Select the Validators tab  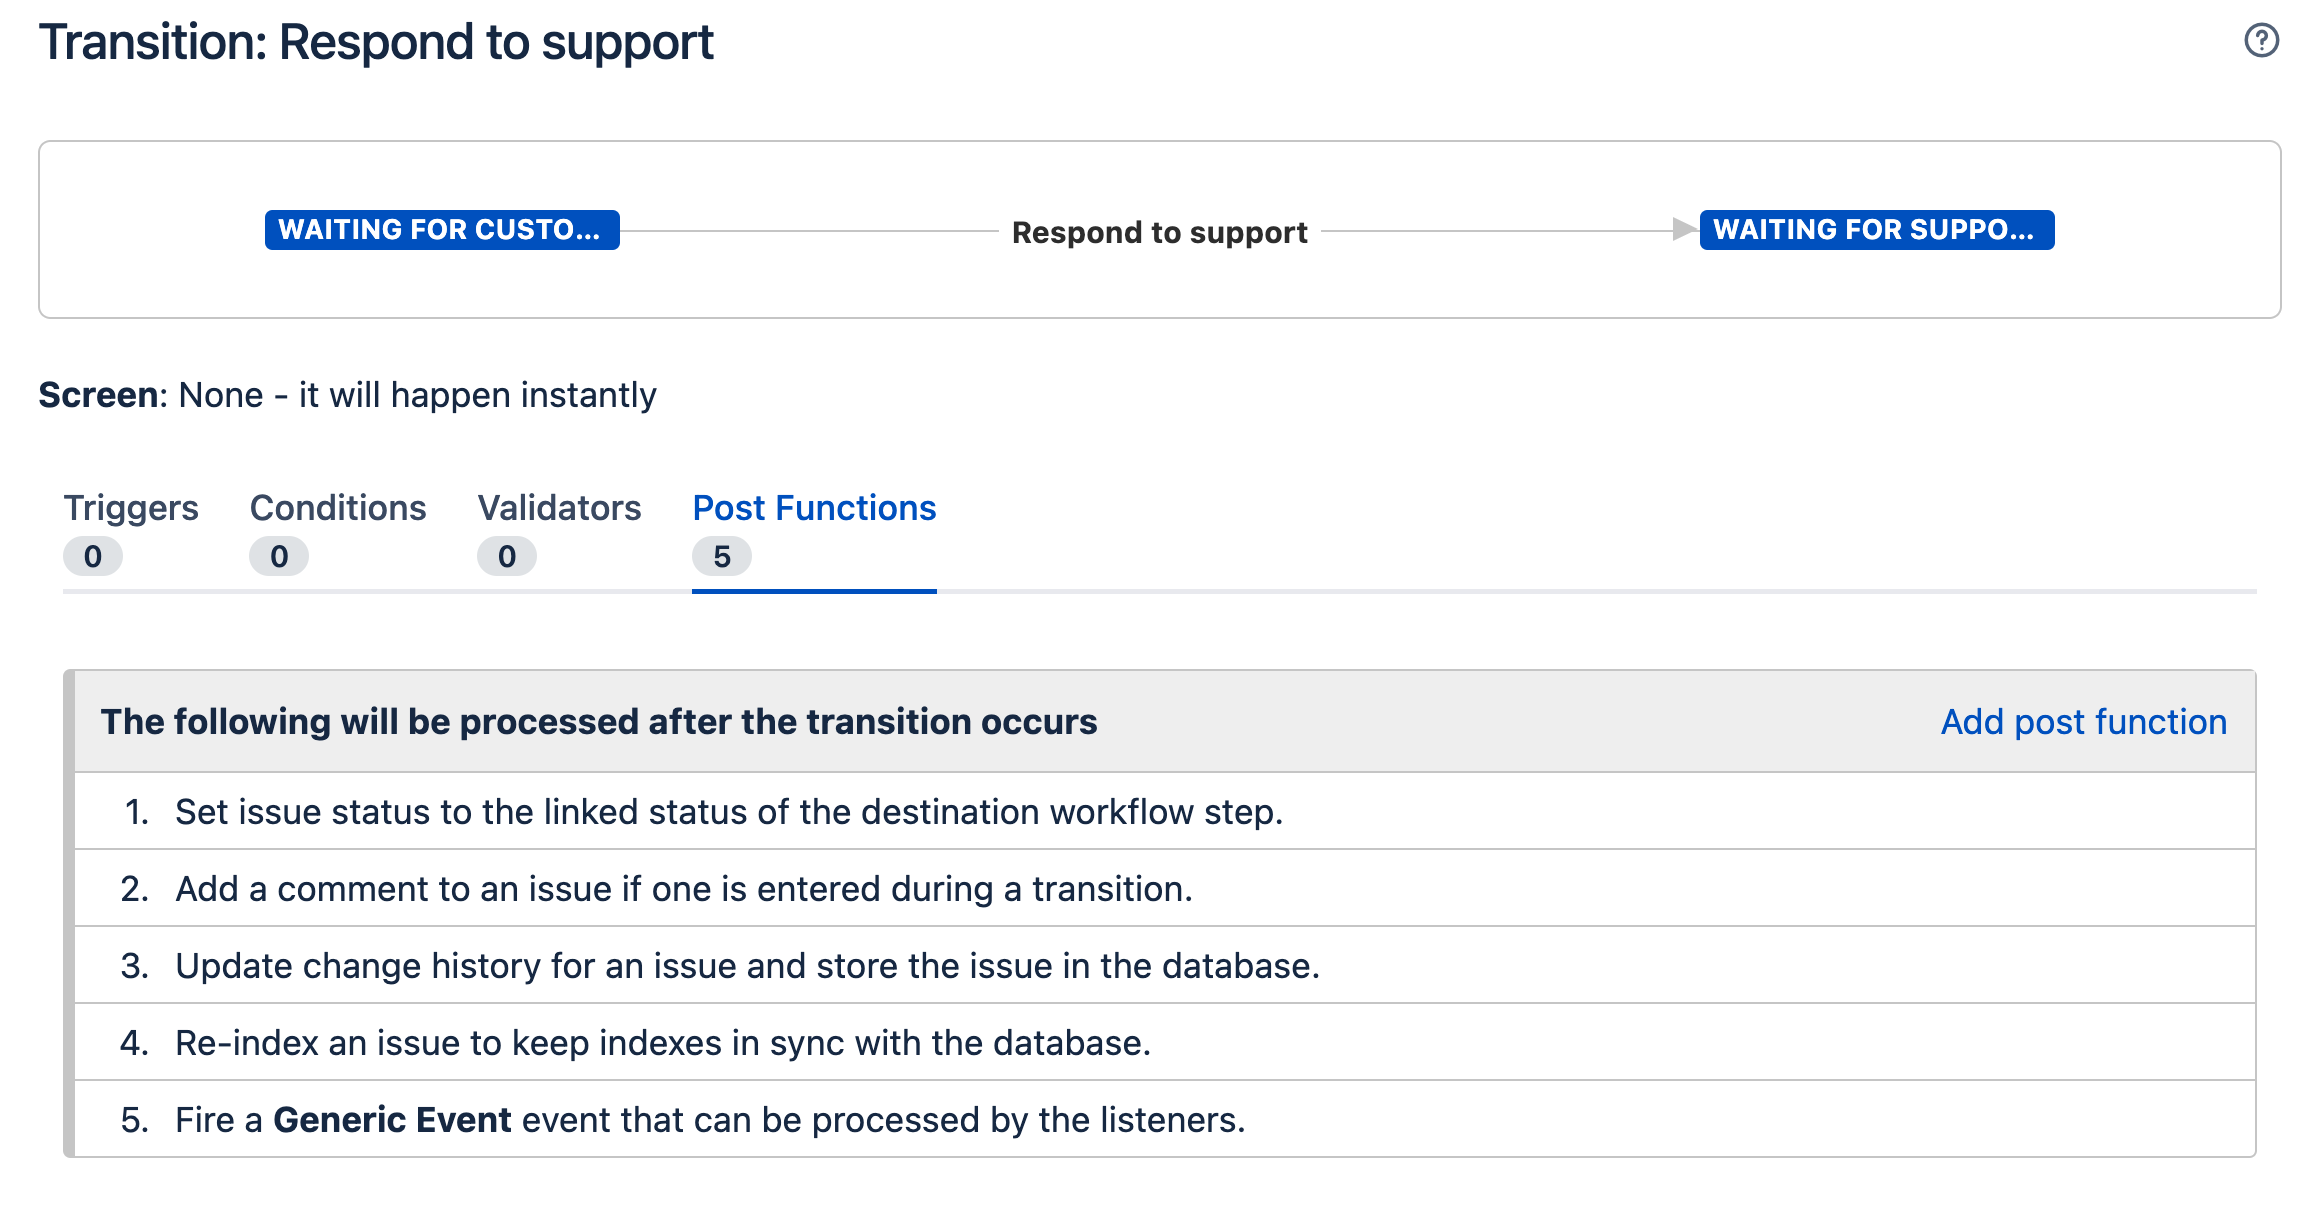(559, 508)
